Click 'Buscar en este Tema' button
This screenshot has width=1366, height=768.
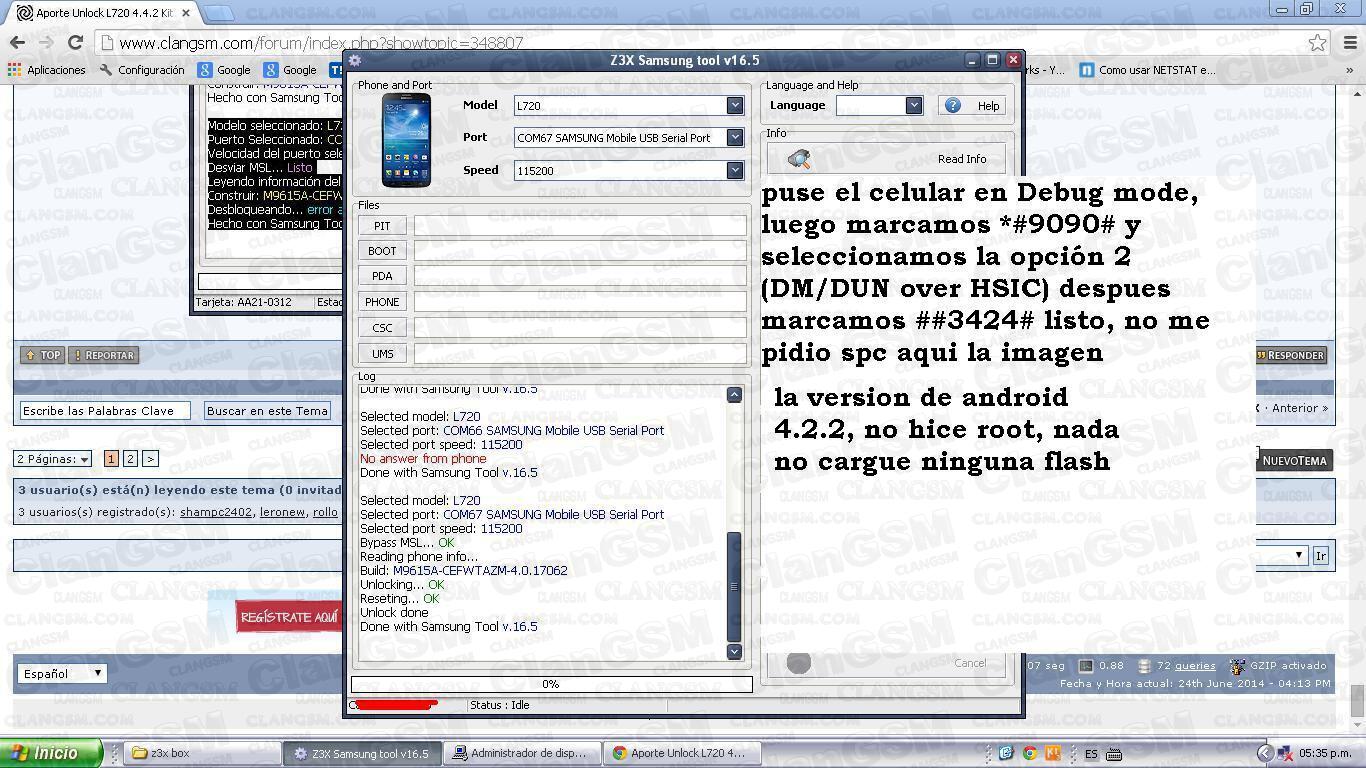267,411
